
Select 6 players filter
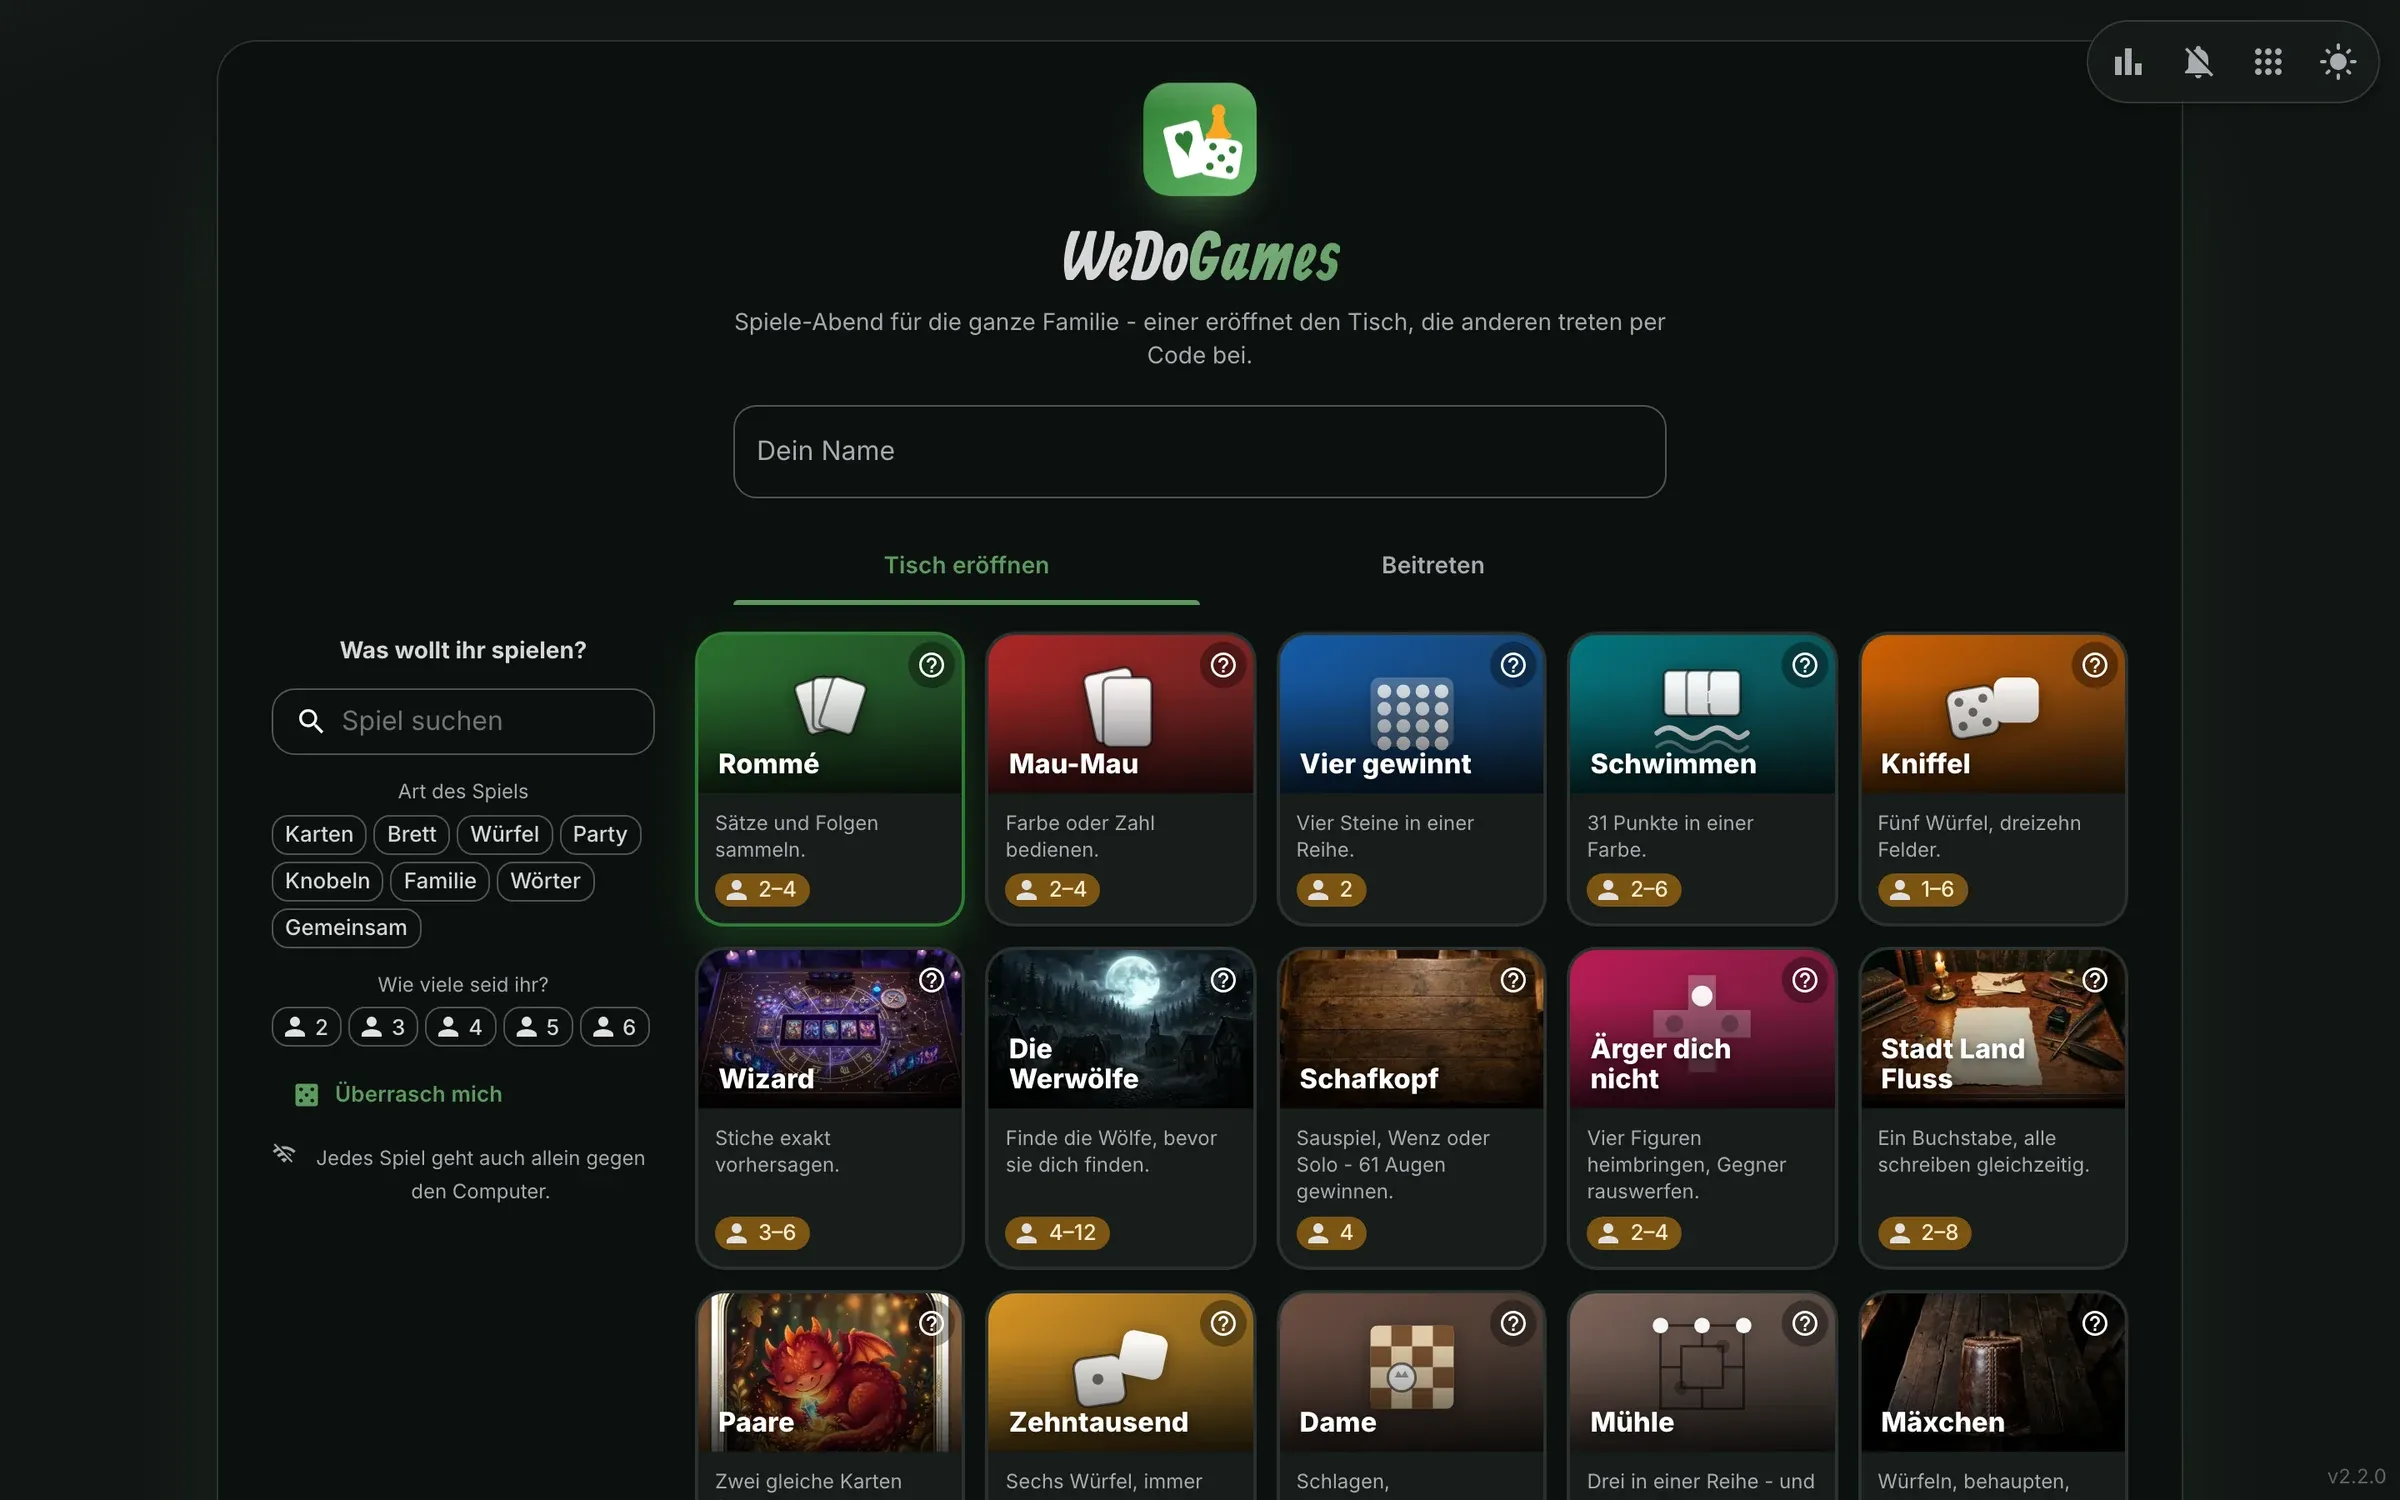tap(614, 1027)
